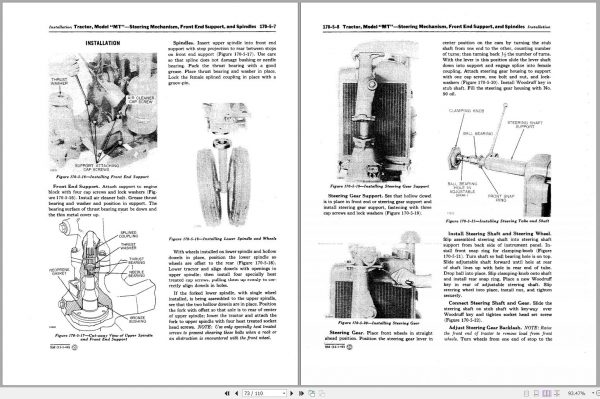Go to the next page
This screenshot has width=600, height=399.
[292, 393]
